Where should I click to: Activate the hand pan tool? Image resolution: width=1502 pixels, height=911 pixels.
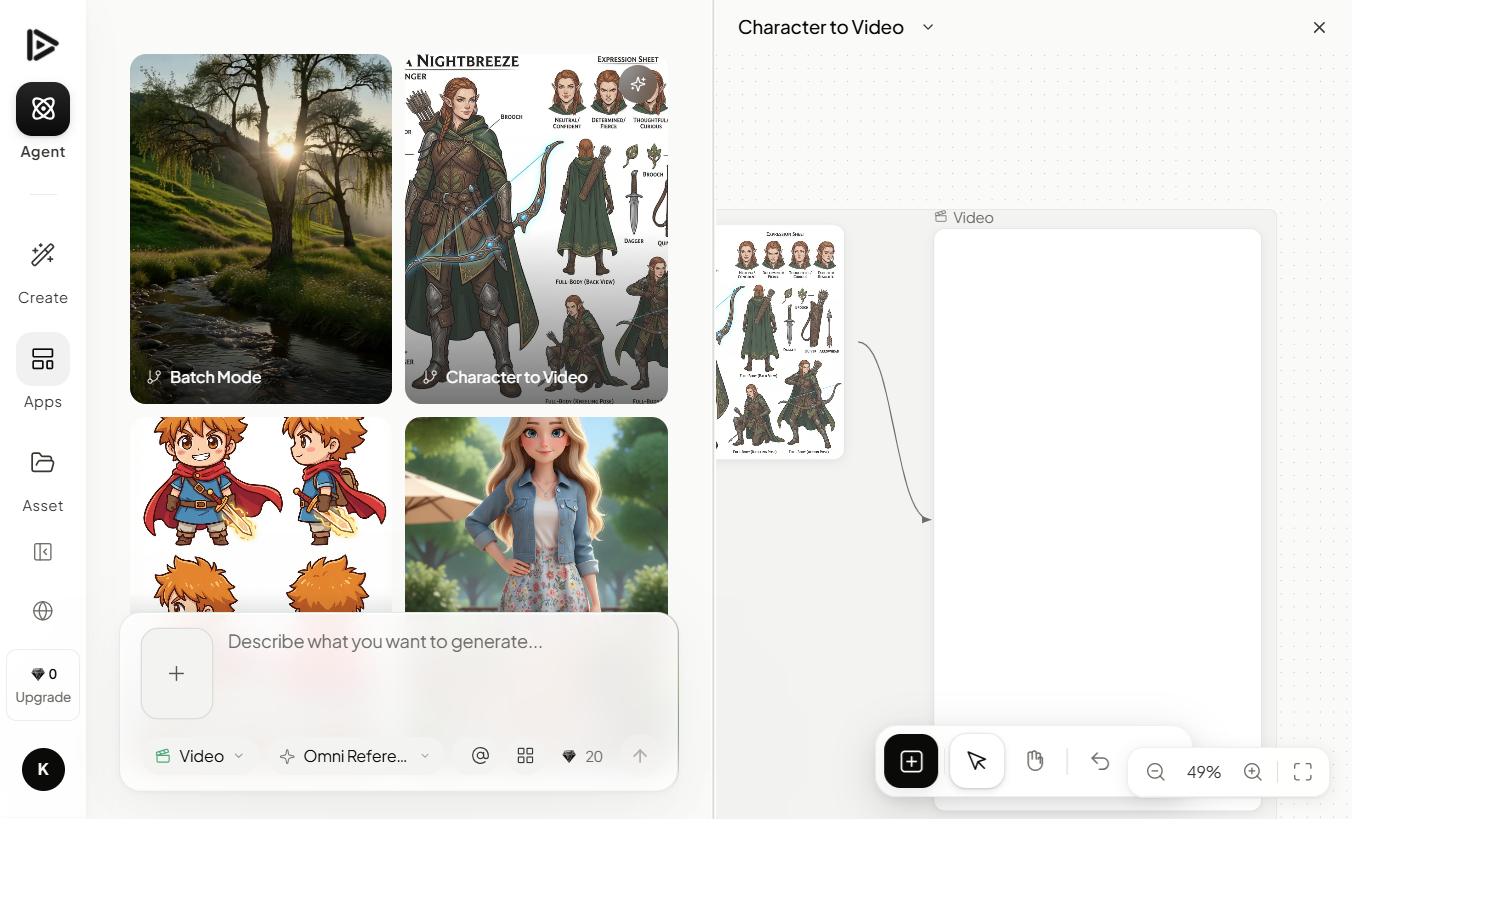click(1035, 760)
